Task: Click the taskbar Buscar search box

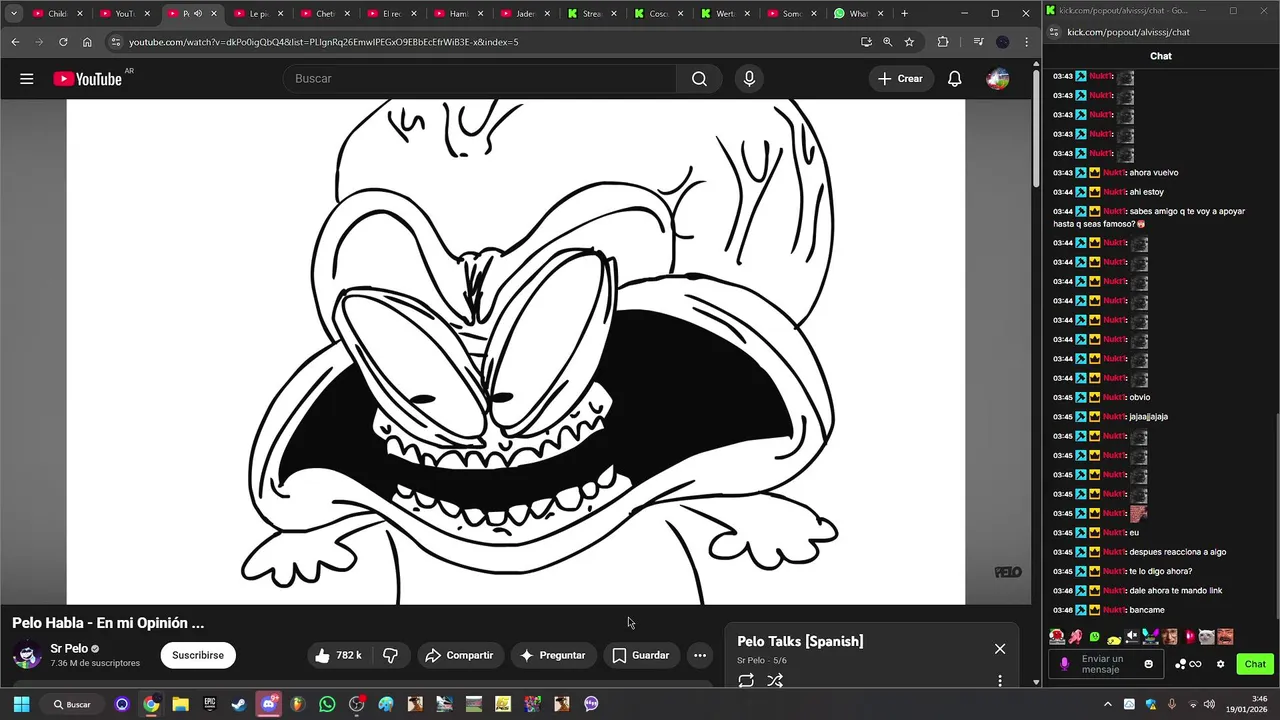Action: coord(74,704)
